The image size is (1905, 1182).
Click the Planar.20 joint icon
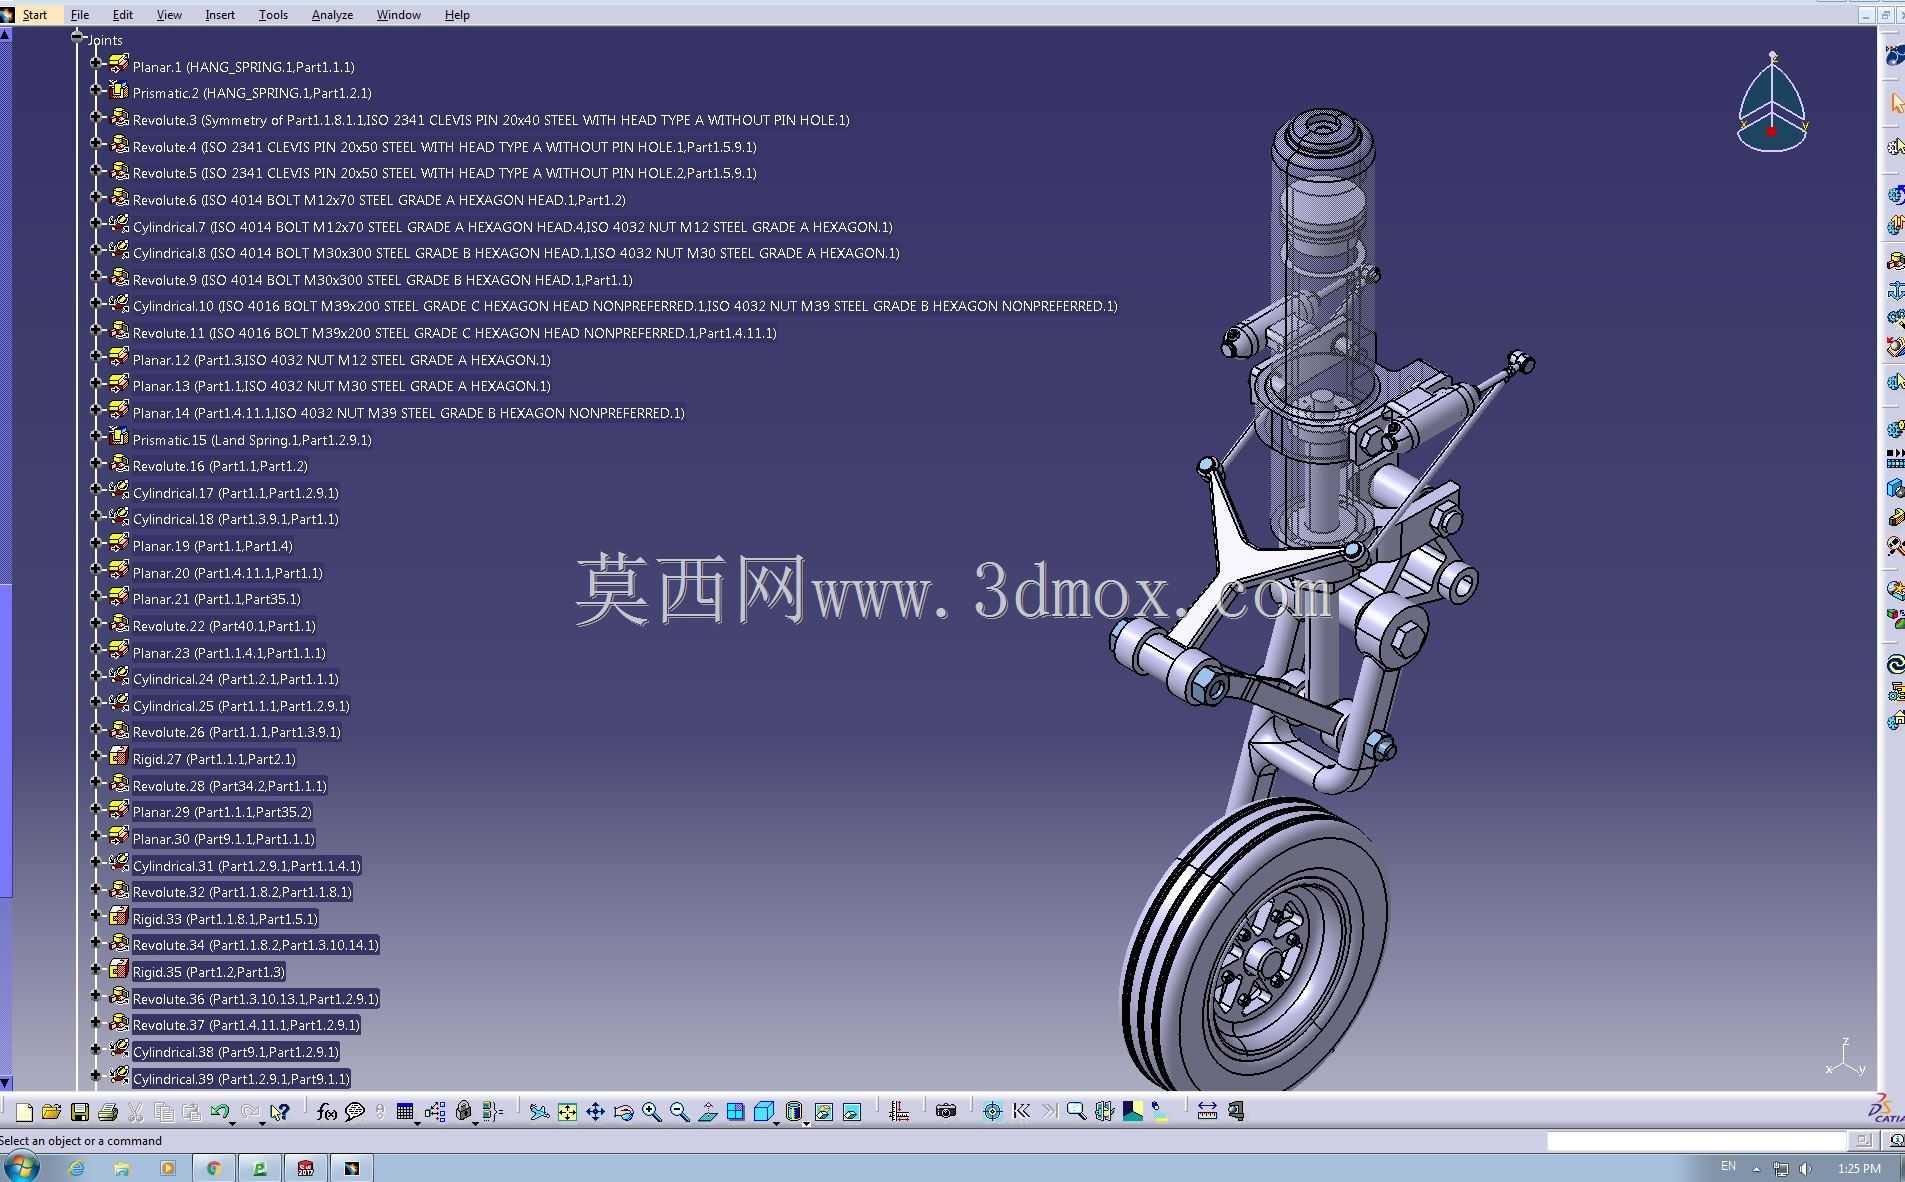point(119,570)
